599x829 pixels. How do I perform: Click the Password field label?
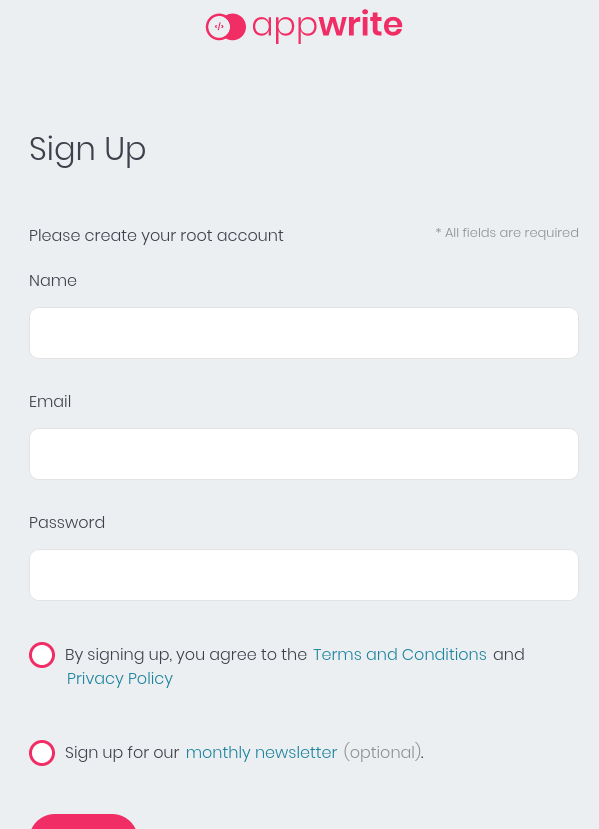67,523
